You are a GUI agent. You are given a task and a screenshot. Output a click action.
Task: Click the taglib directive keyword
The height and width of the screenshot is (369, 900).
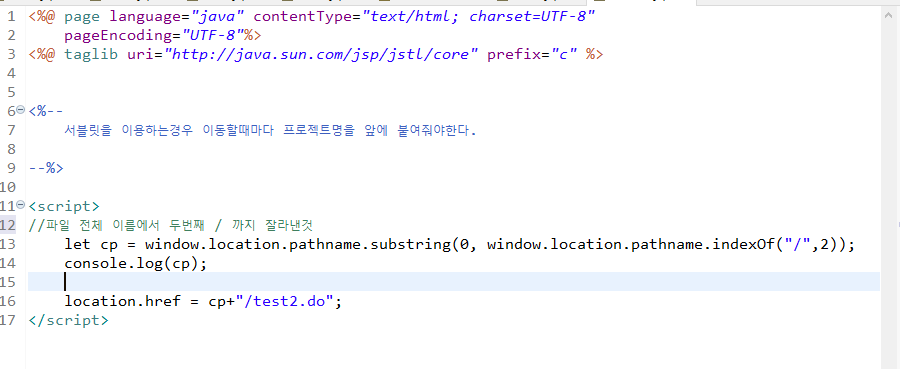91,55
